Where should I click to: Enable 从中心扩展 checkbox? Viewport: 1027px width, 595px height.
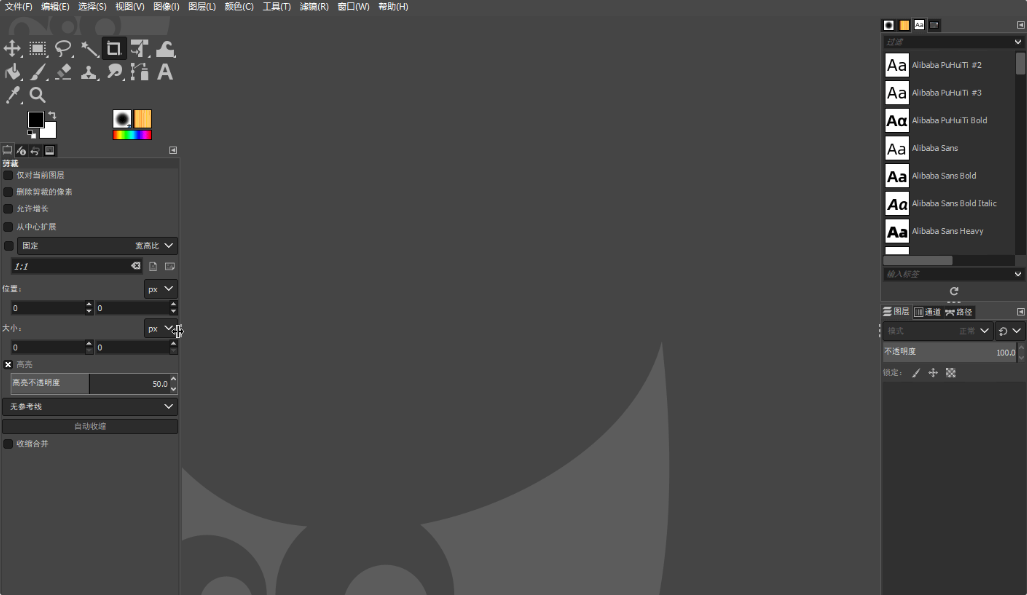(8, 227)
